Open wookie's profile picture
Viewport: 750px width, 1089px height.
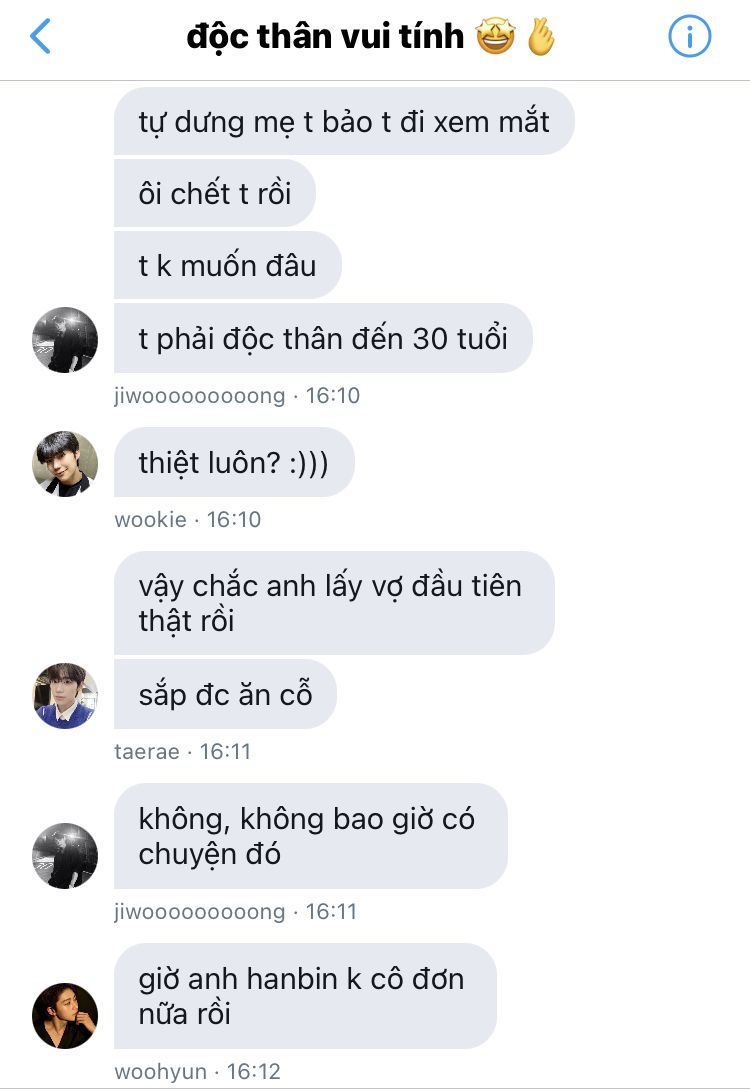click(65, 463)
